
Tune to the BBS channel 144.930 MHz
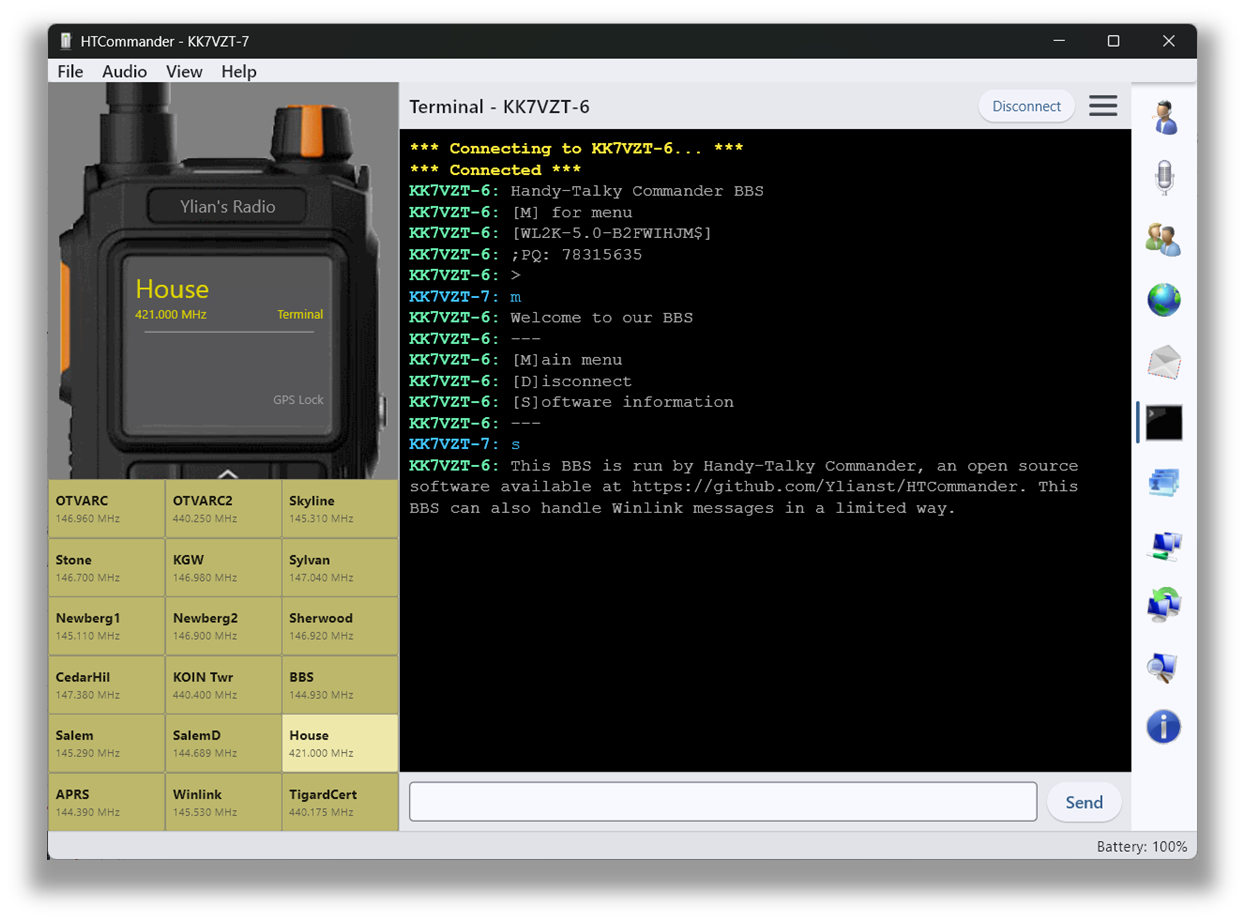click(340, 685)
